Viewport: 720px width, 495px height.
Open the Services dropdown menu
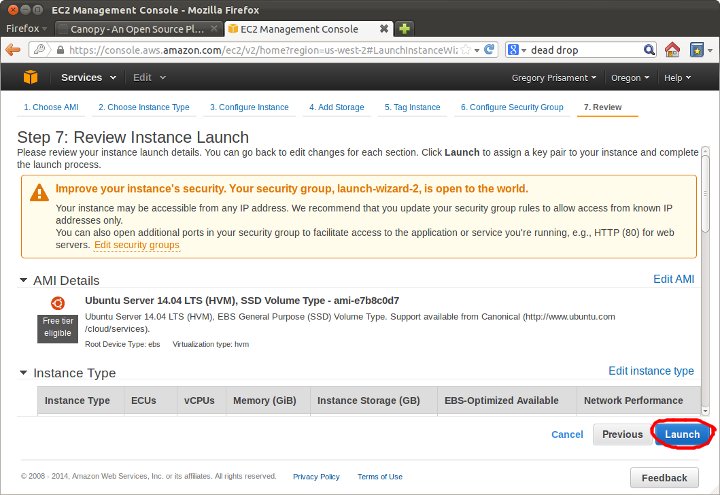click(89, 78)
